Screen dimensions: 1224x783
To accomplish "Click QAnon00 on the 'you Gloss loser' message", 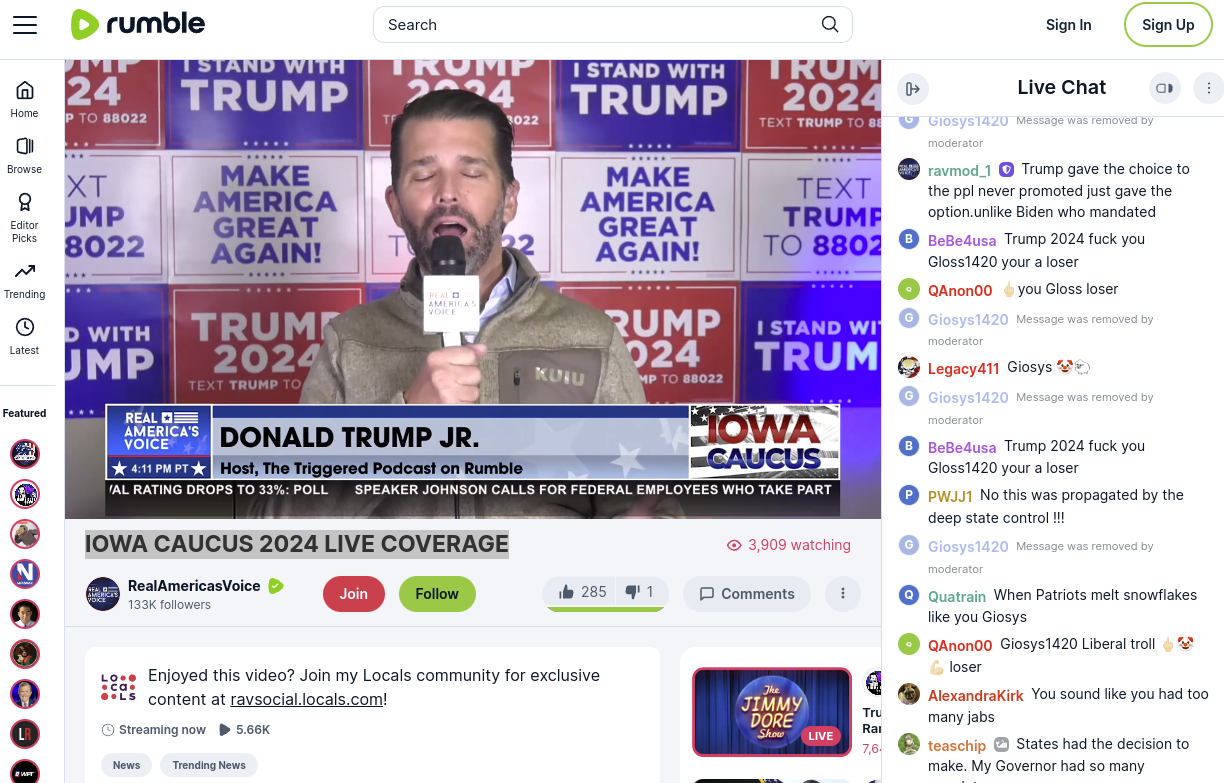I will [x=960, y=291].
